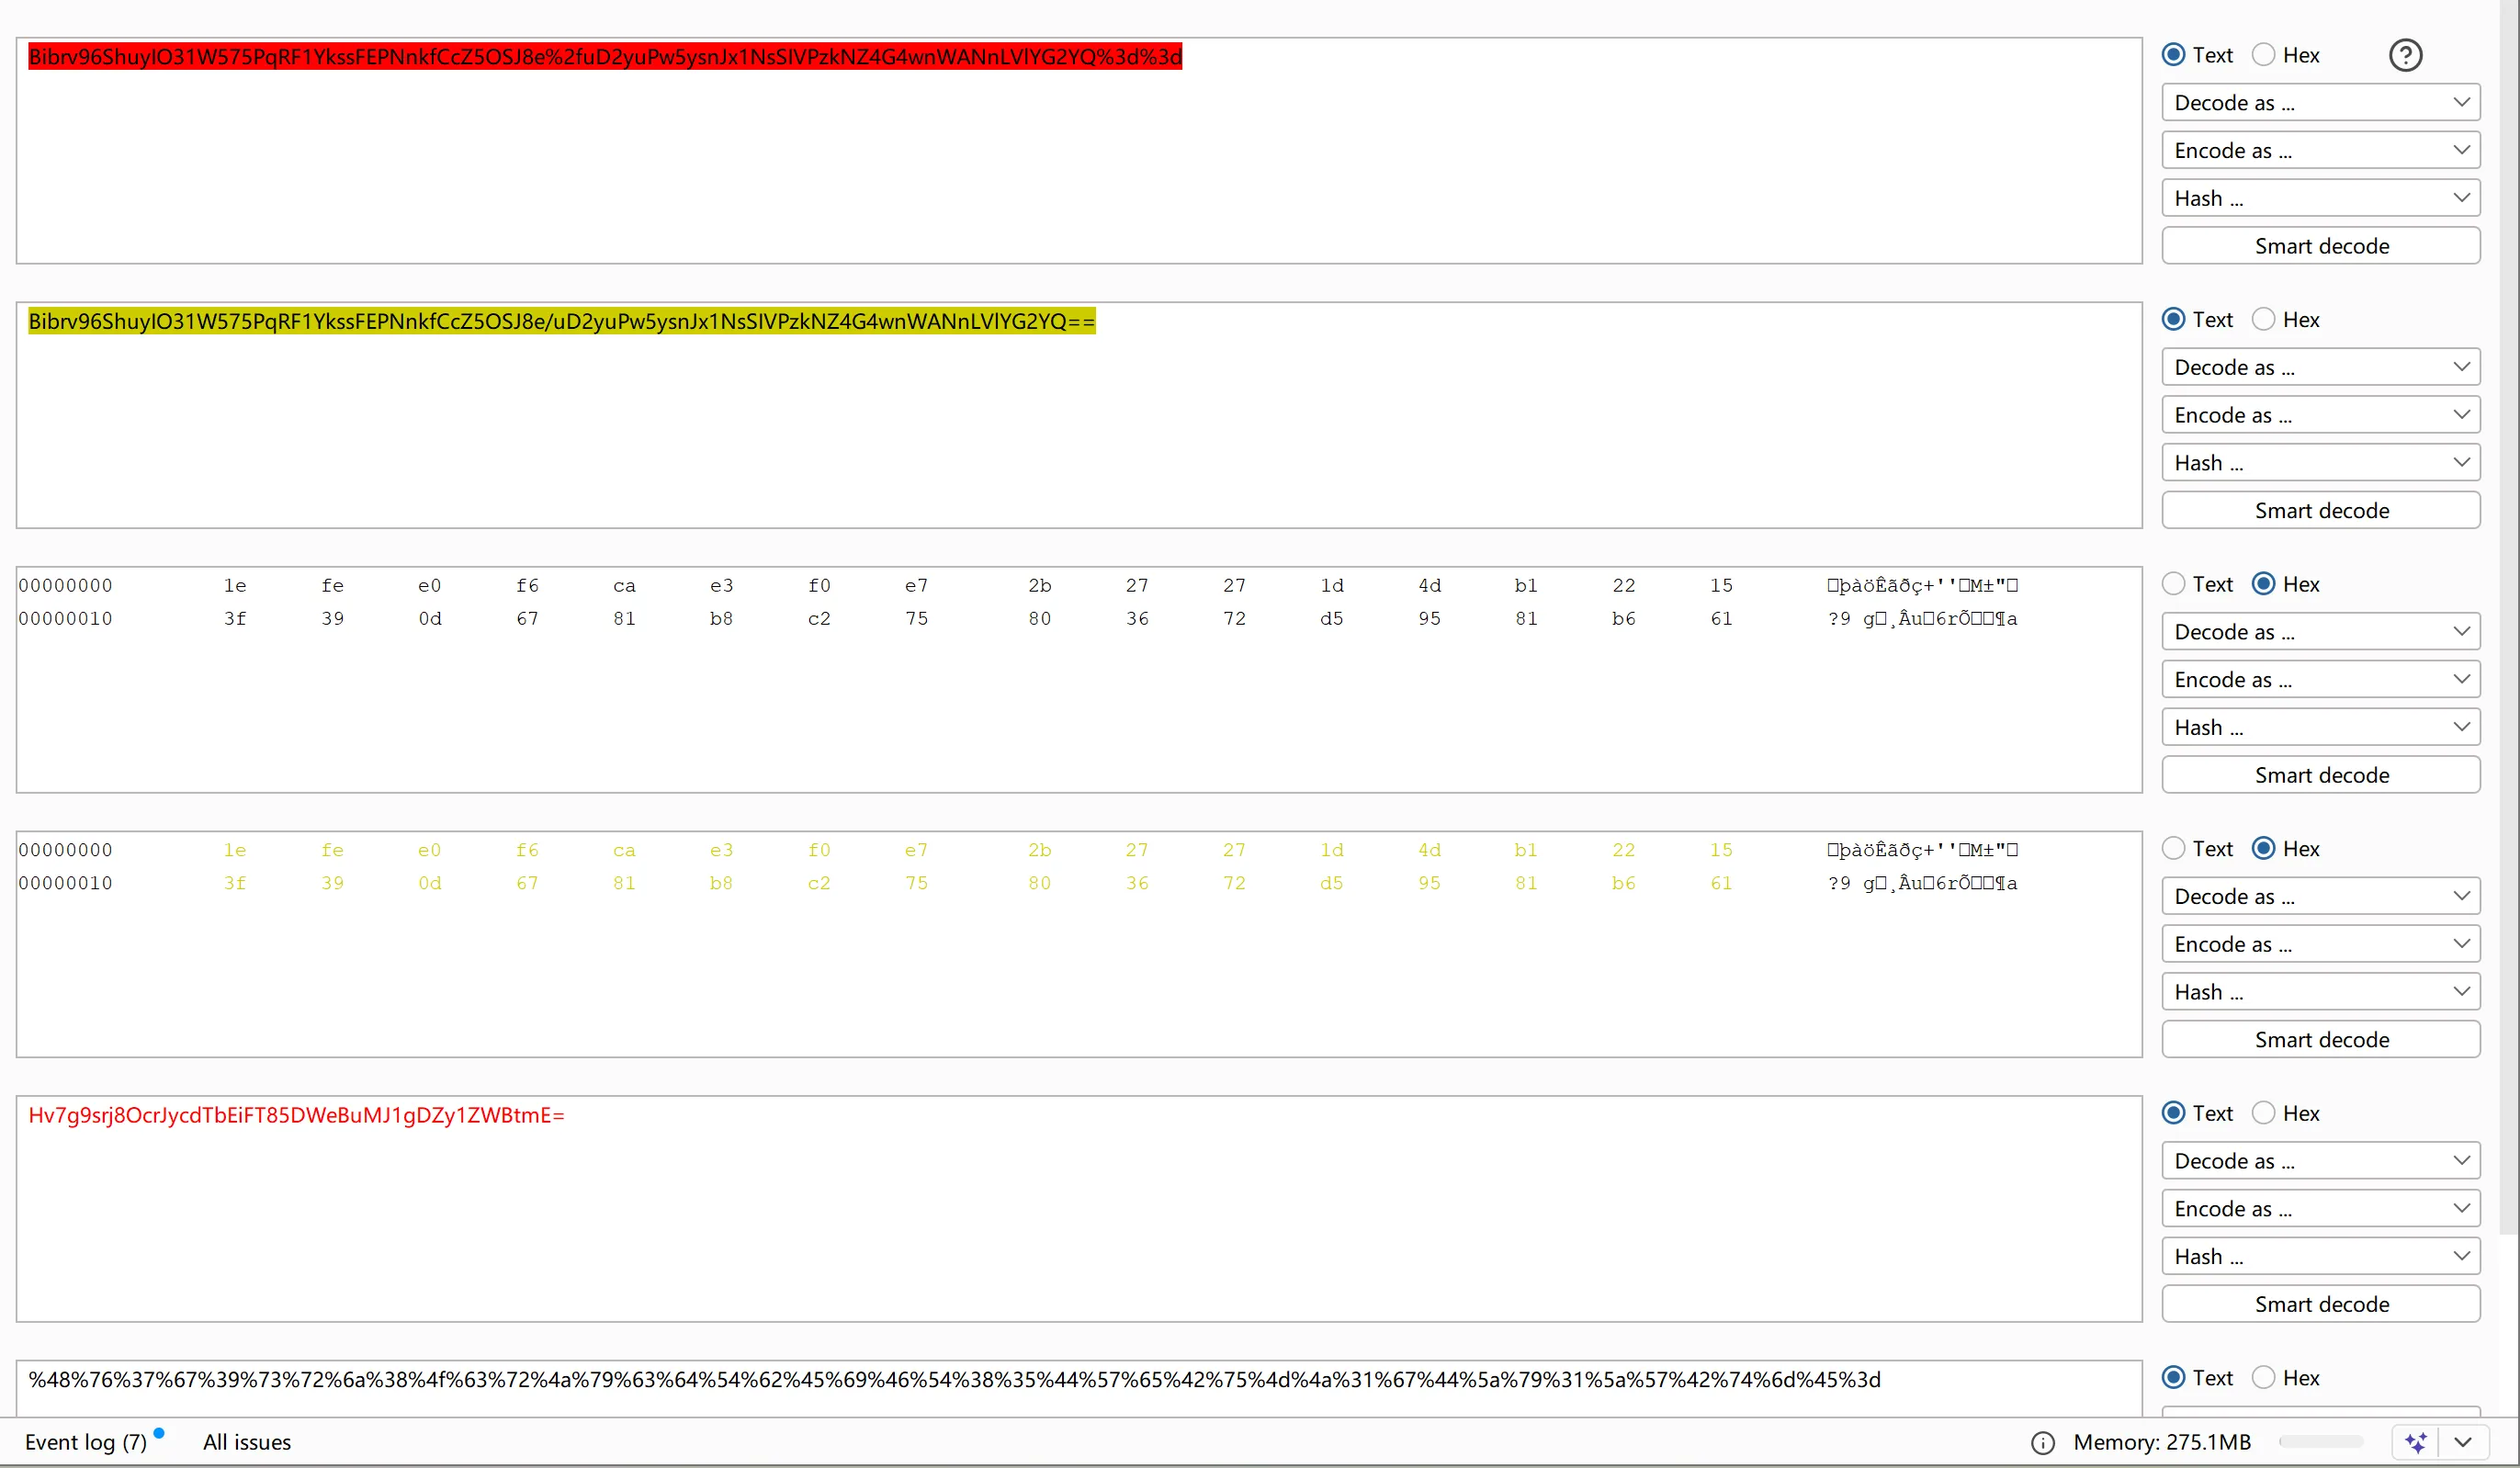The height and width of the screenshot is (1468, 2520).
Task: Select hex byte 3f in the black hex dump
Action: click(x=235, y=618)
